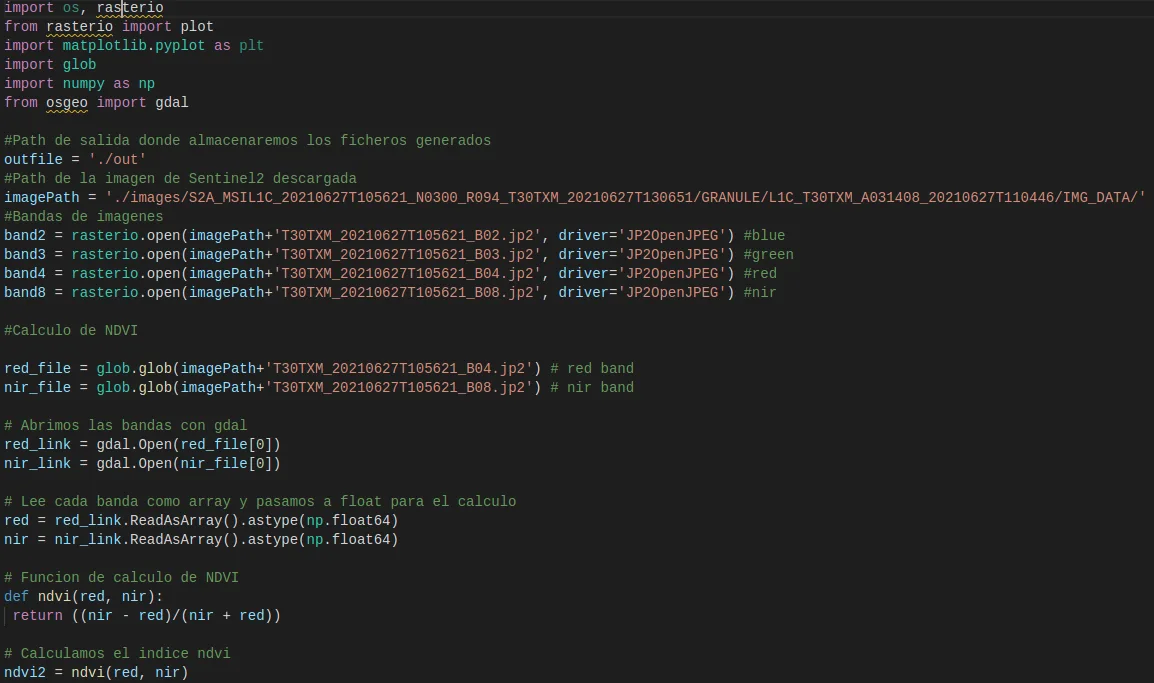1154x683 pixels.
Task: Click the comment '#Calculo de NDVI'
Action: pyautogui.click(x=71, y=330)
